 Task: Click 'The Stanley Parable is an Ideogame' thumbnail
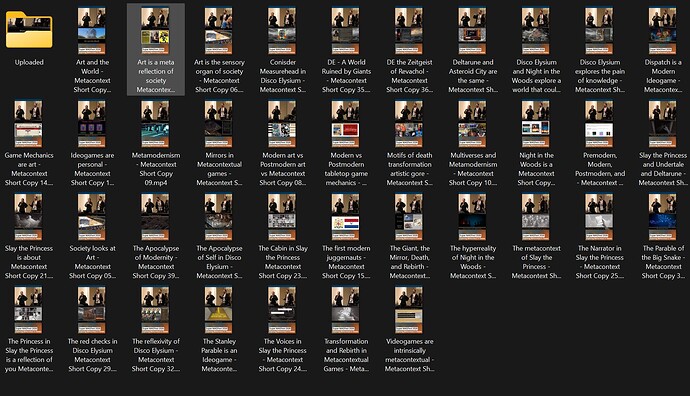pyautogui.click(x=218, y=310)
